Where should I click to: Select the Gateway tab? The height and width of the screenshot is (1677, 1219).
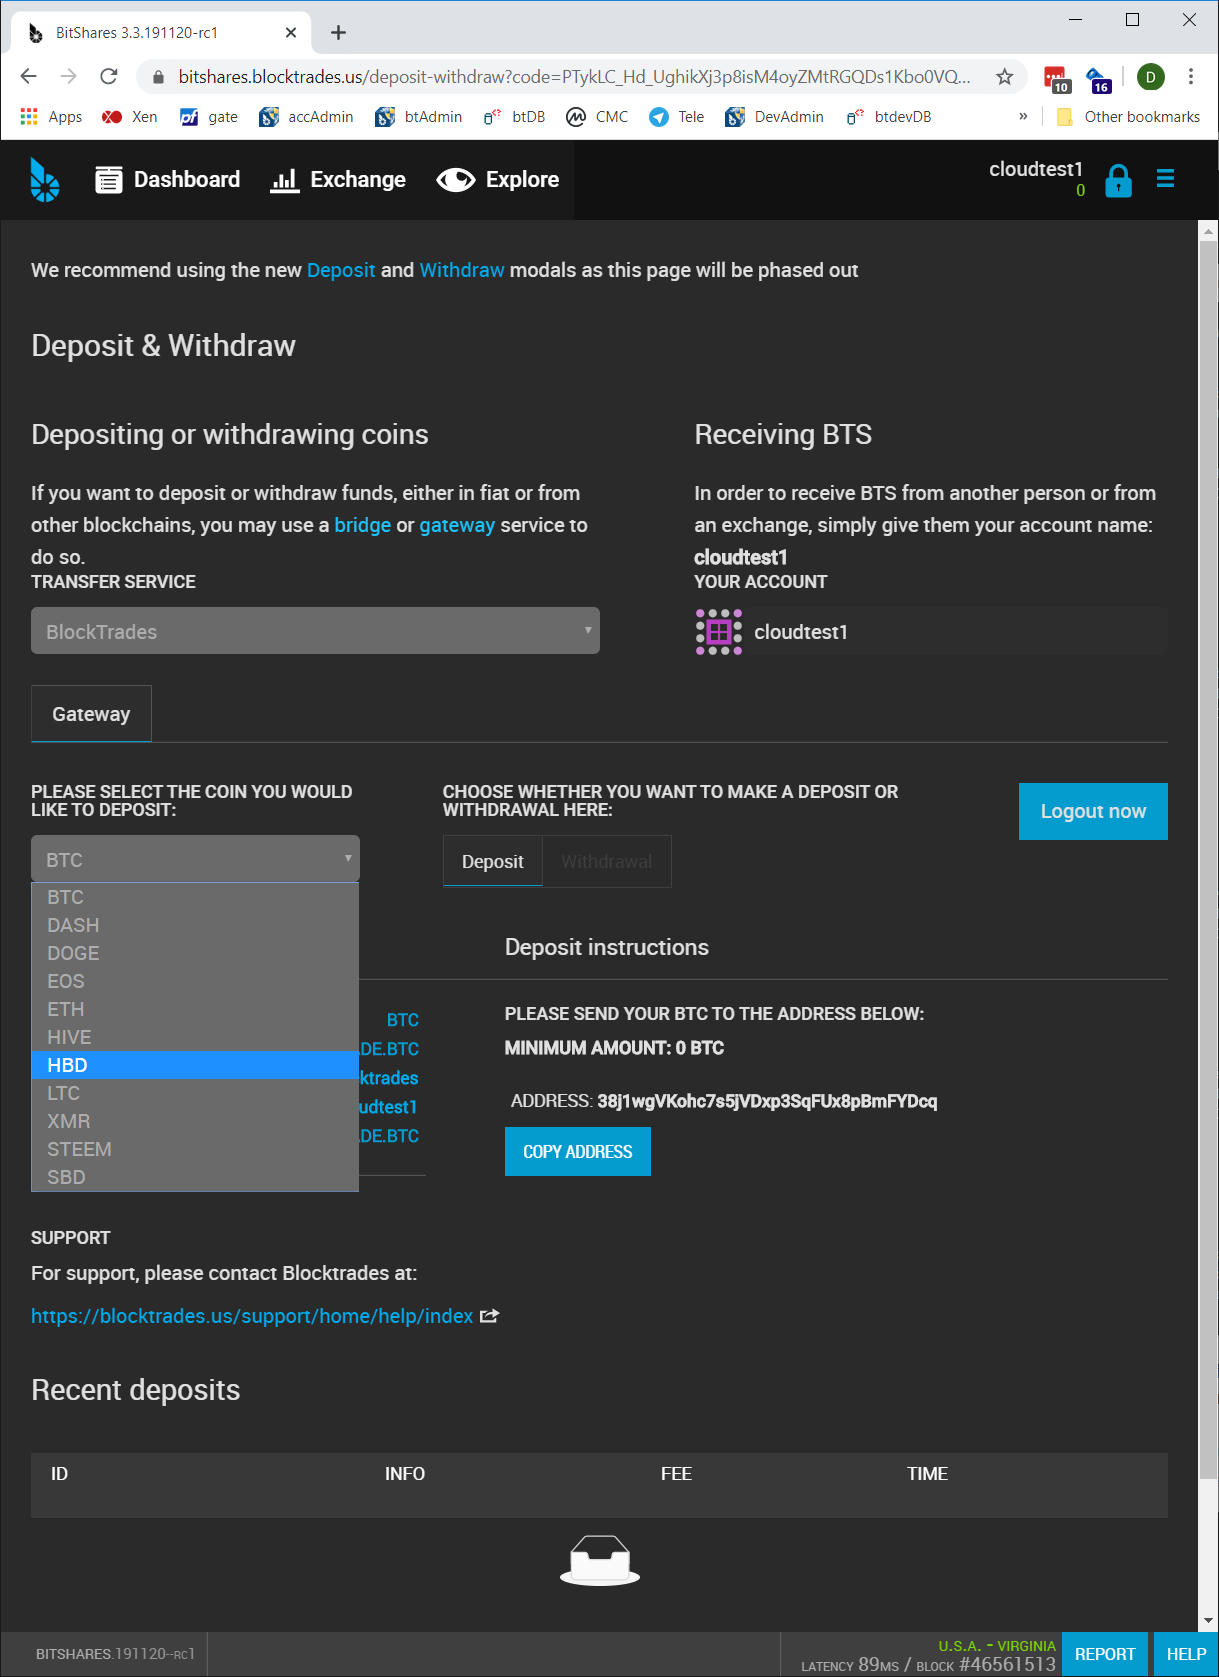91,714
